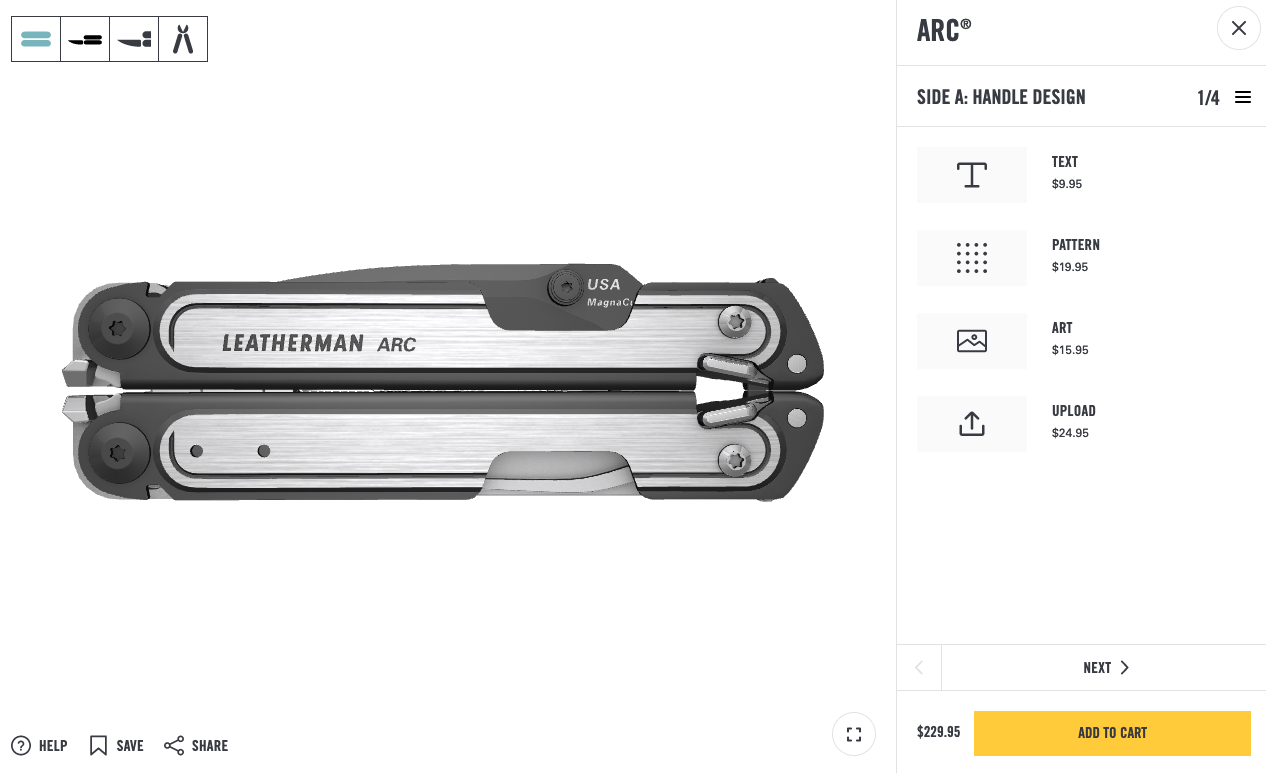The width and height of the screenshot is (1266, 773).
Task: Choose the open pliers view icon
Action: click(x=183, y=39)
